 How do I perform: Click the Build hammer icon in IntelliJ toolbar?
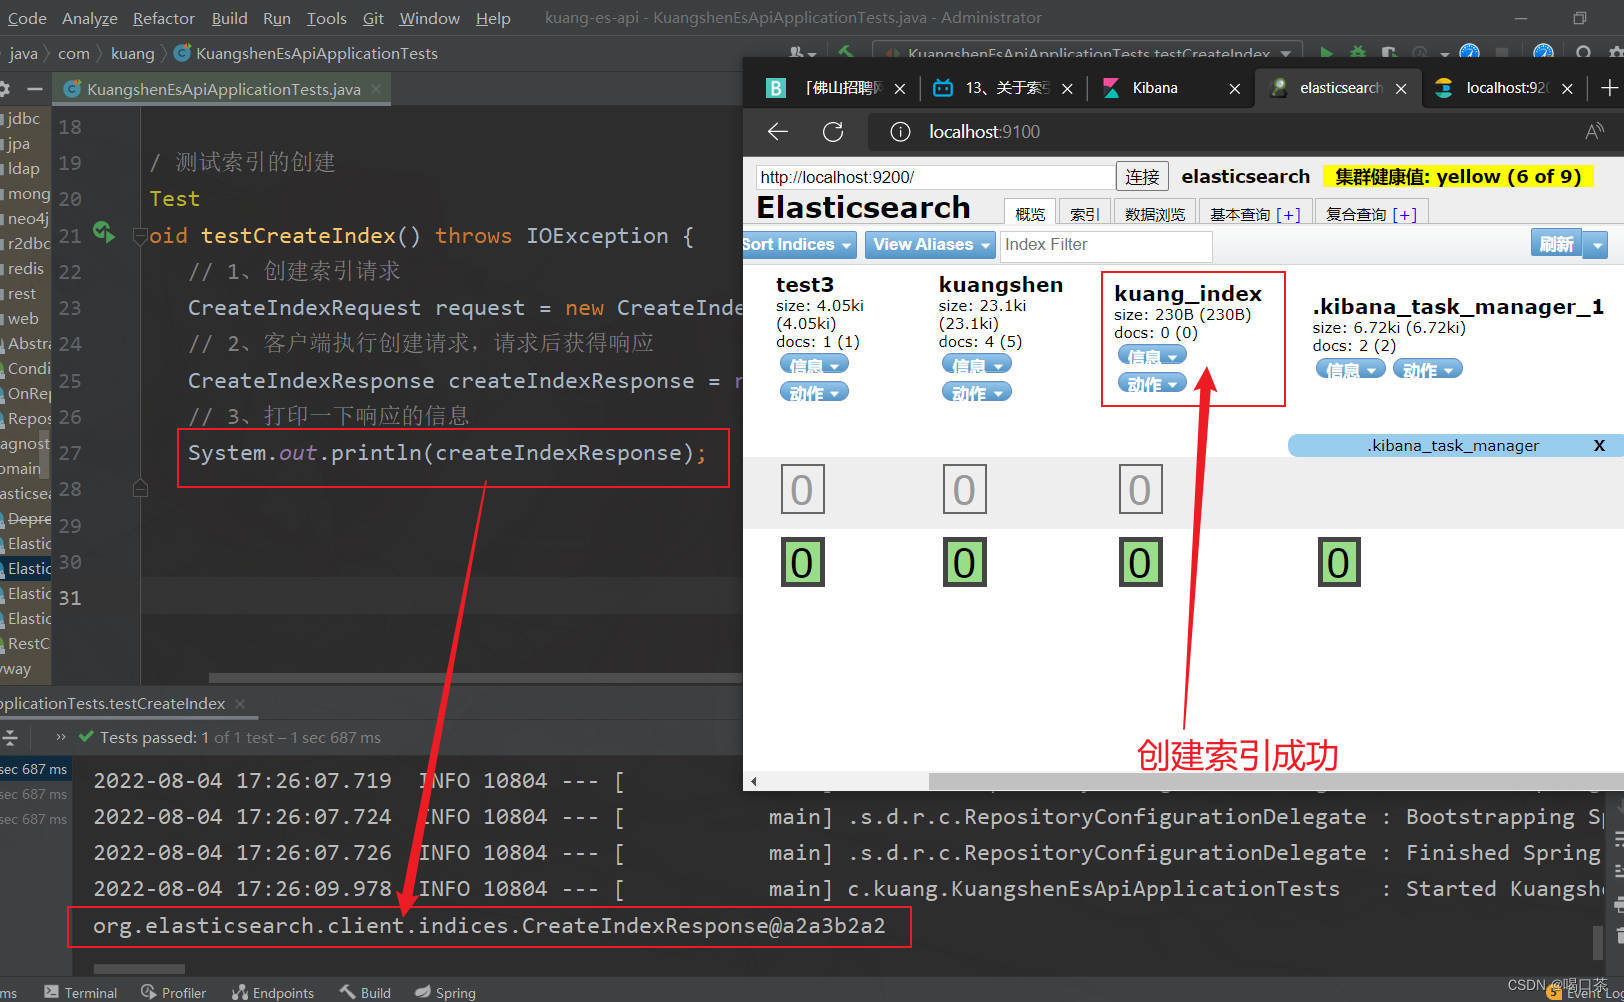(x=846, y=53)
